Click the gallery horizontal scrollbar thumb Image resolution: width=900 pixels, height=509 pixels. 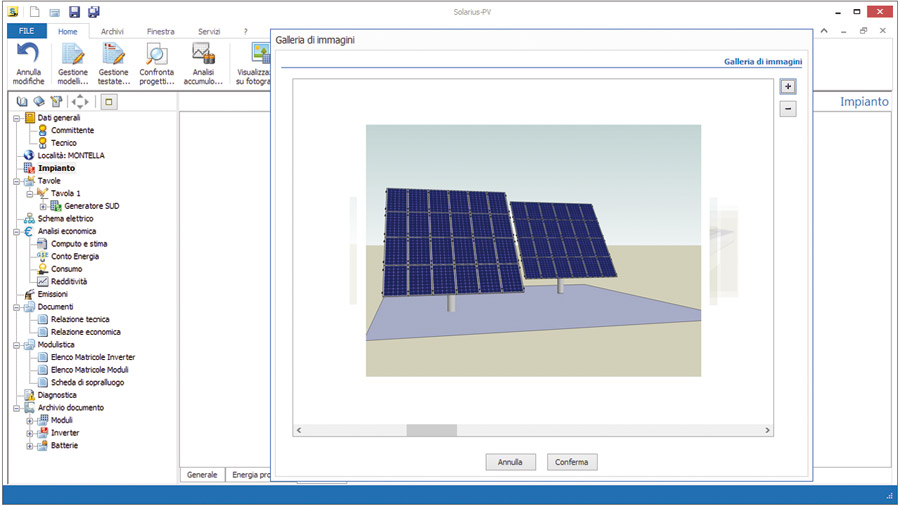431,430
